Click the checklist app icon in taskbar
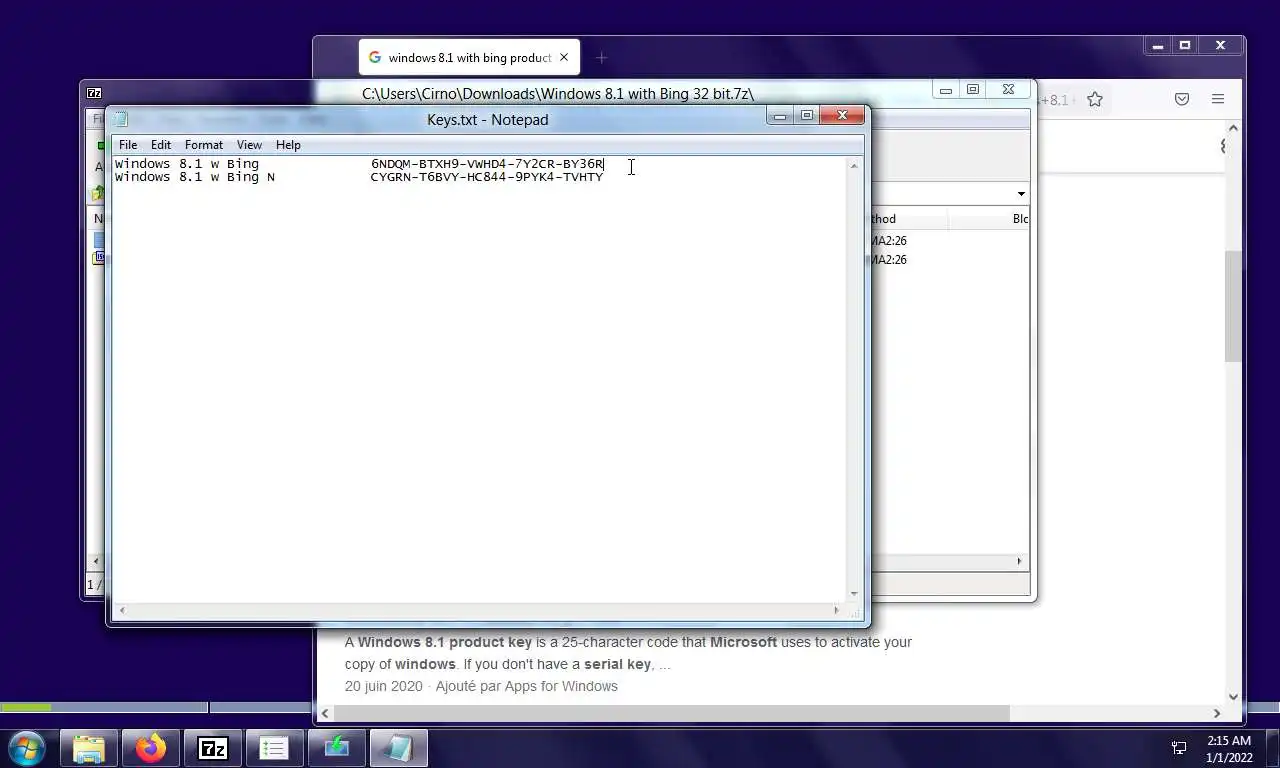Screen dimensions: 1280x768 274,748
